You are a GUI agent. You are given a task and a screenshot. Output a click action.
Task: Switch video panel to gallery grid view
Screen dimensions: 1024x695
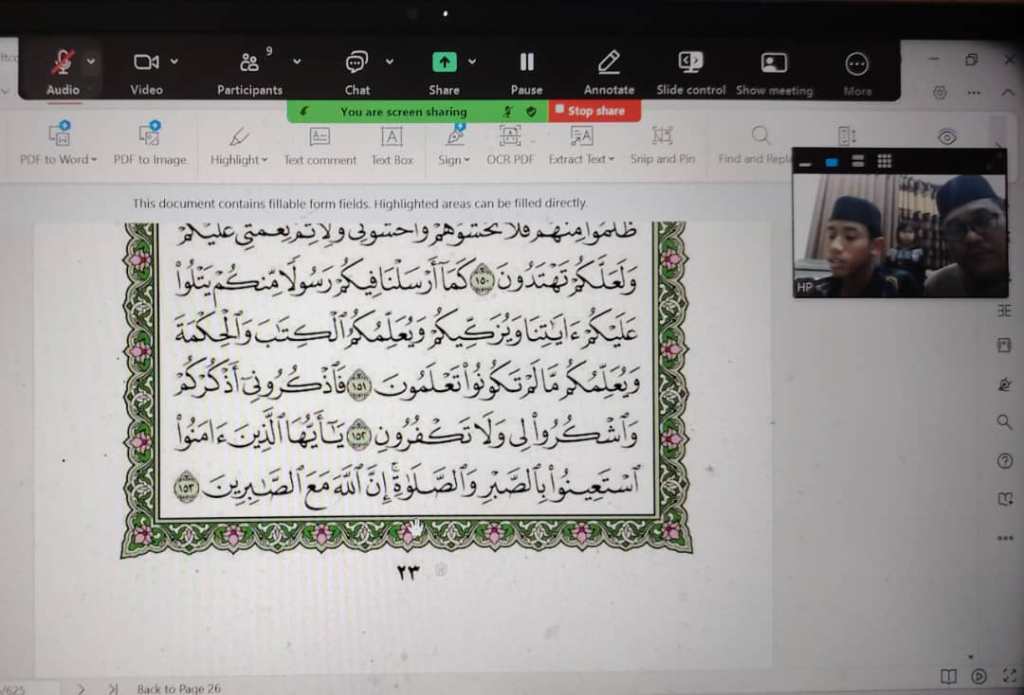tap(884, 161)
